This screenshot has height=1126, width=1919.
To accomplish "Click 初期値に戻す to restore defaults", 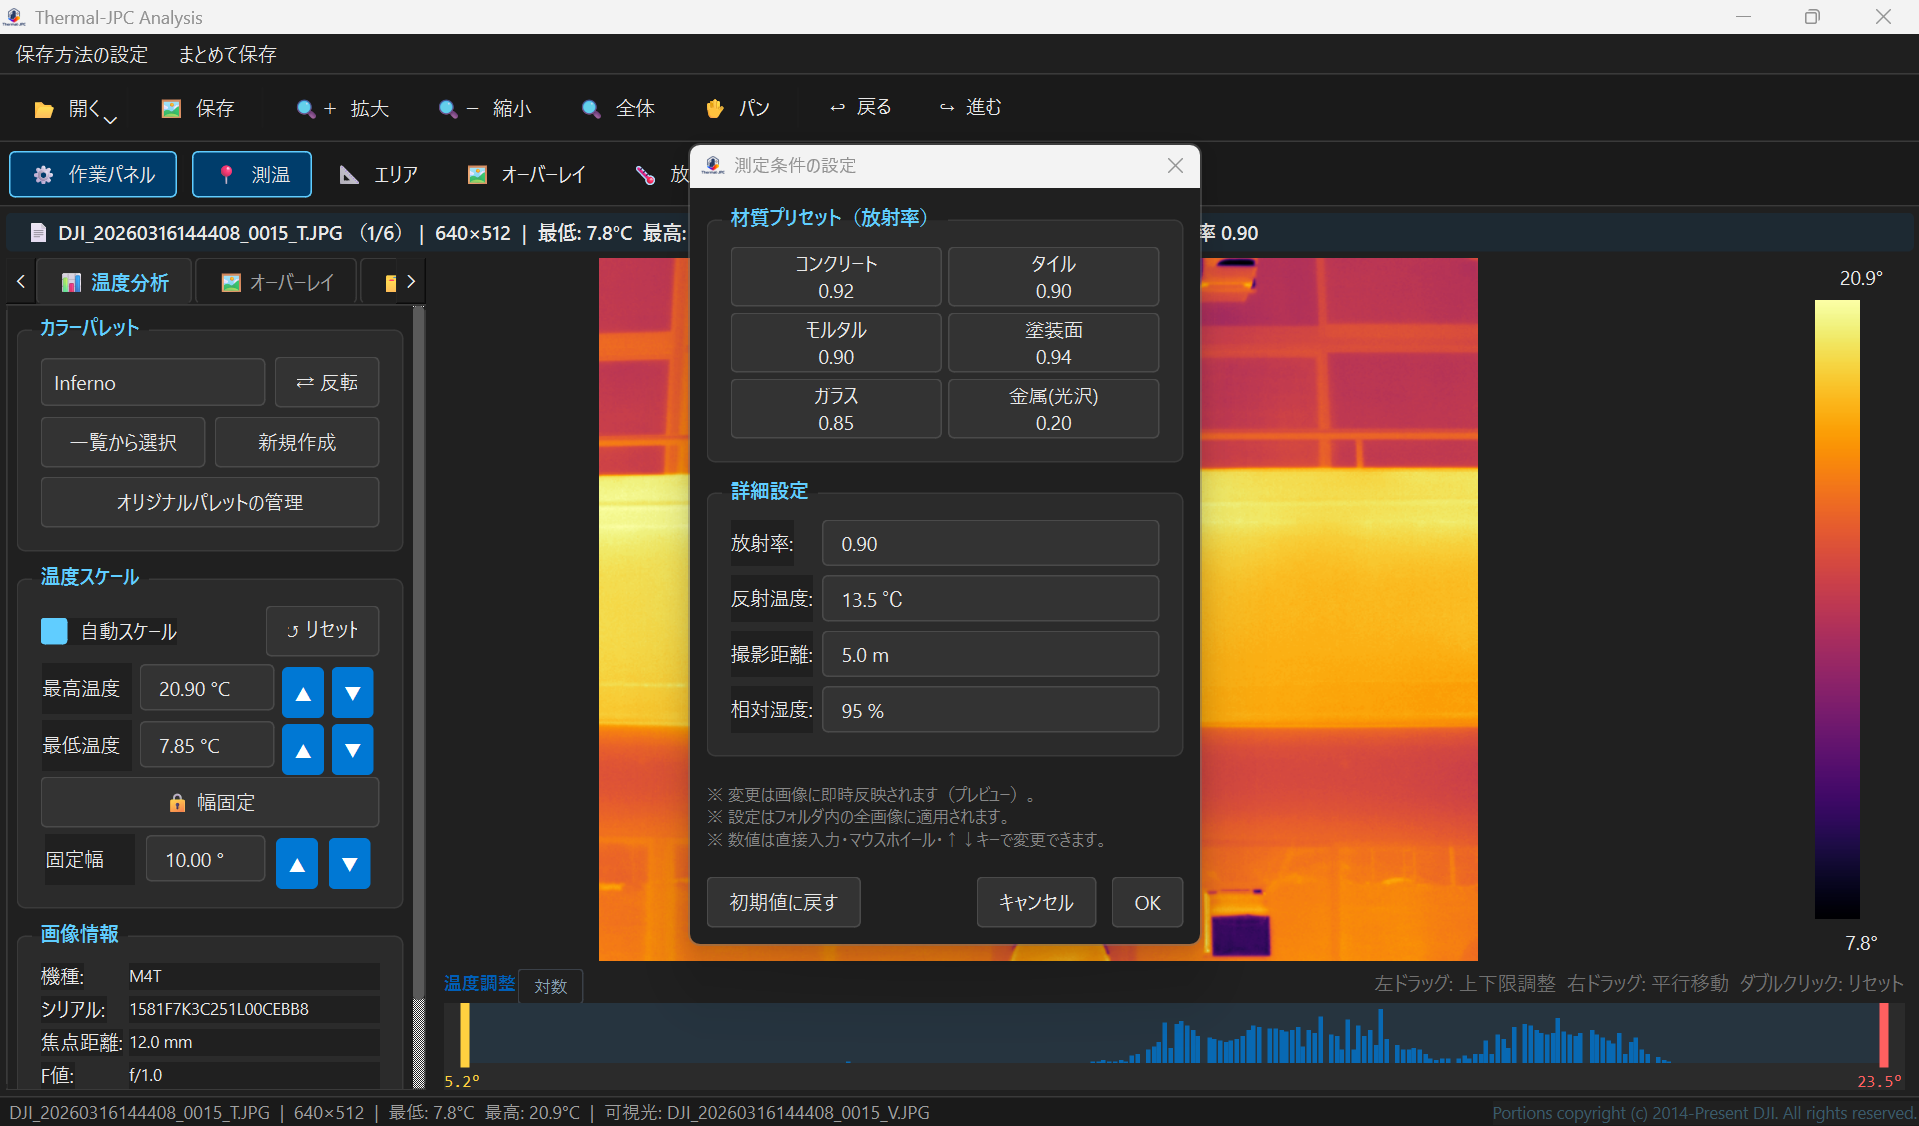I will (783, 902).
